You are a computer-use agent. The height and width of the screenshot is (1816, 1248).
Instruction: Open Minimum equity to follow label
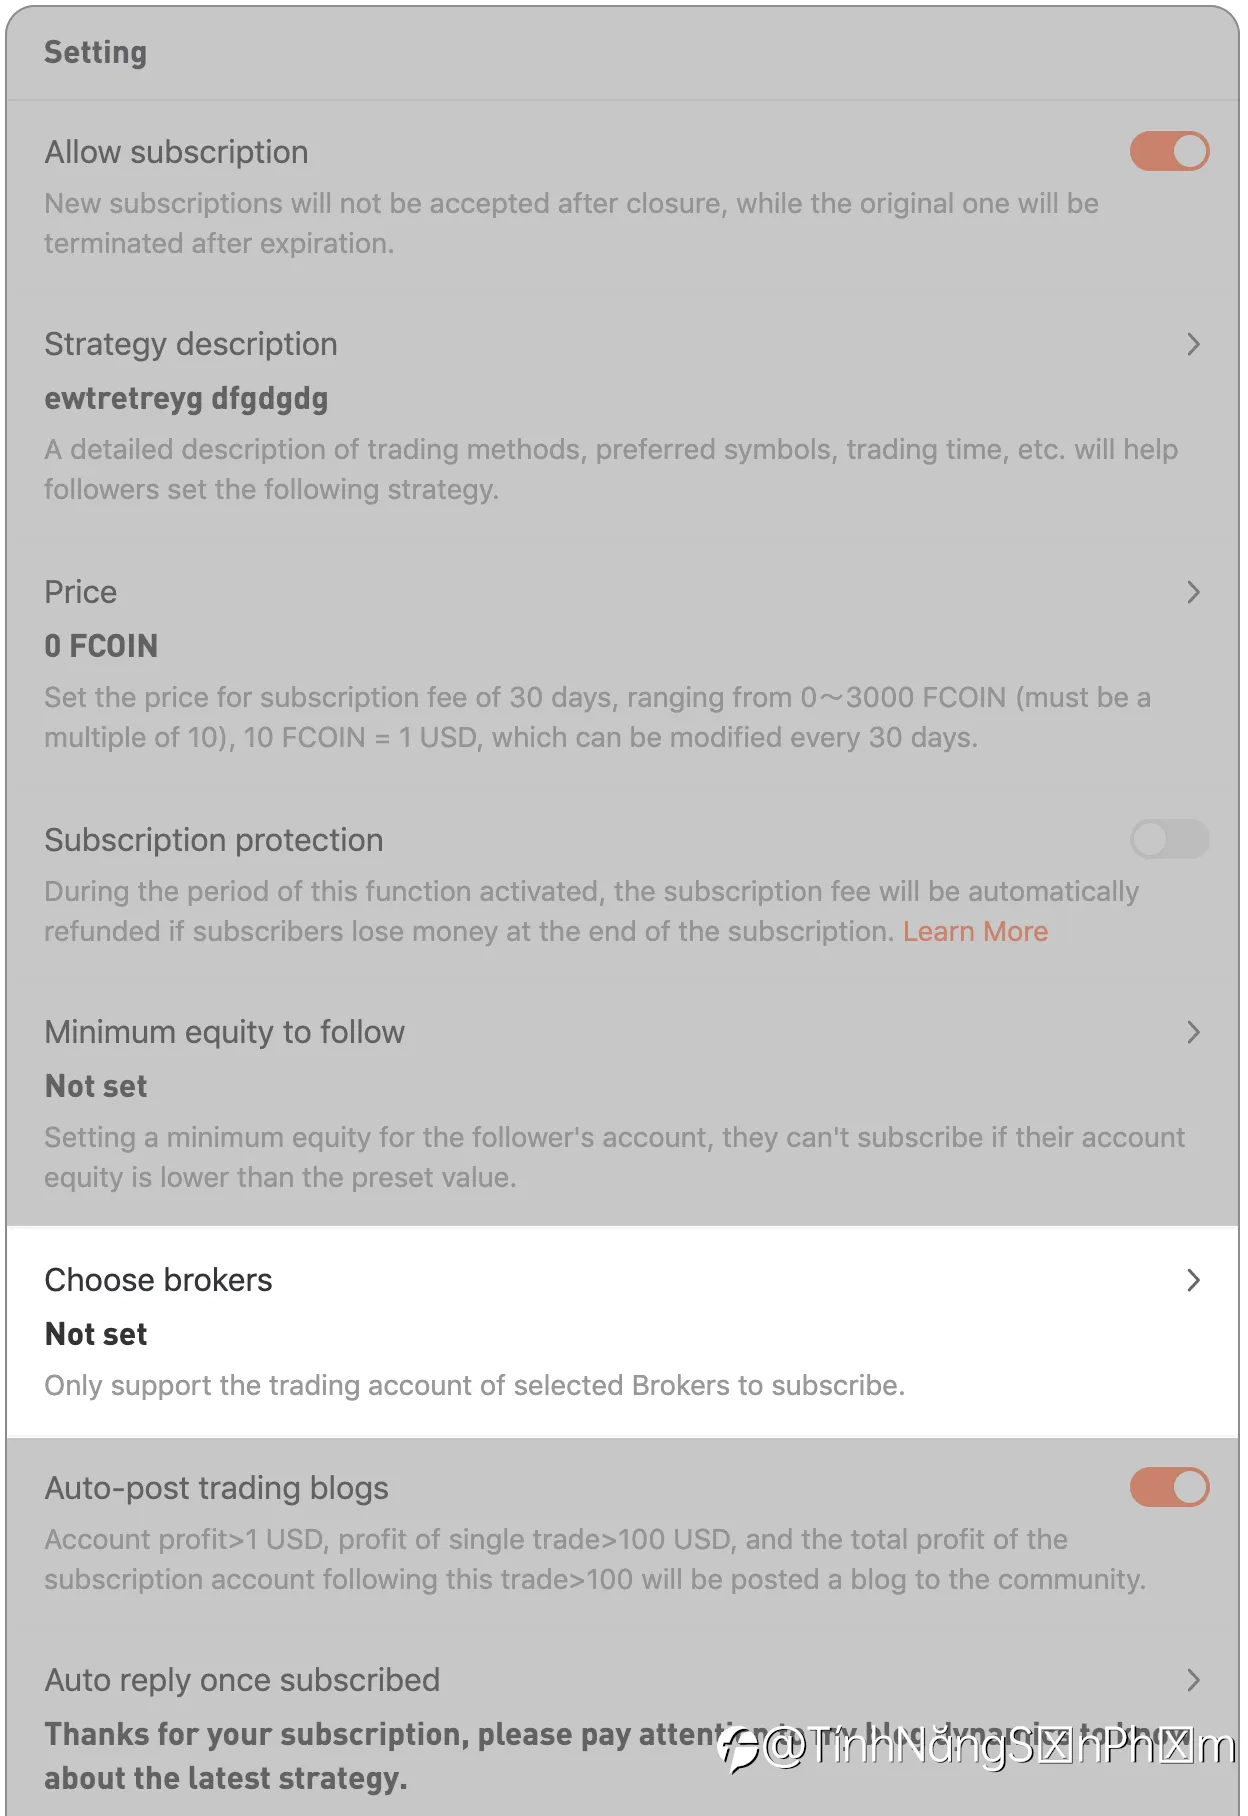(x=225, y=1032)
